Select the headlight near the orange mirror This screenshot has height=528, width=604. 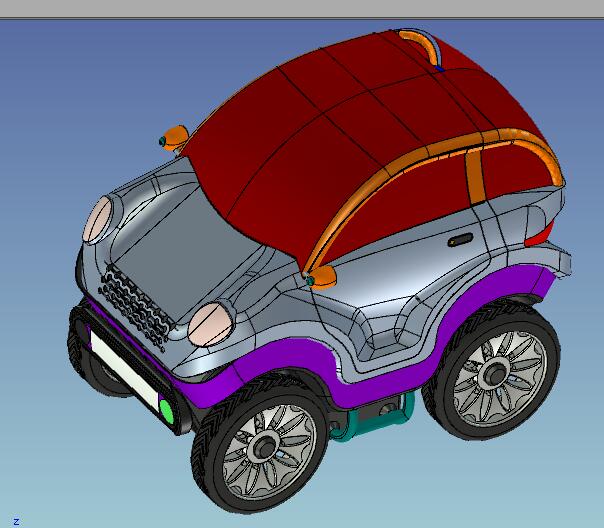click(x=210, y=324)
